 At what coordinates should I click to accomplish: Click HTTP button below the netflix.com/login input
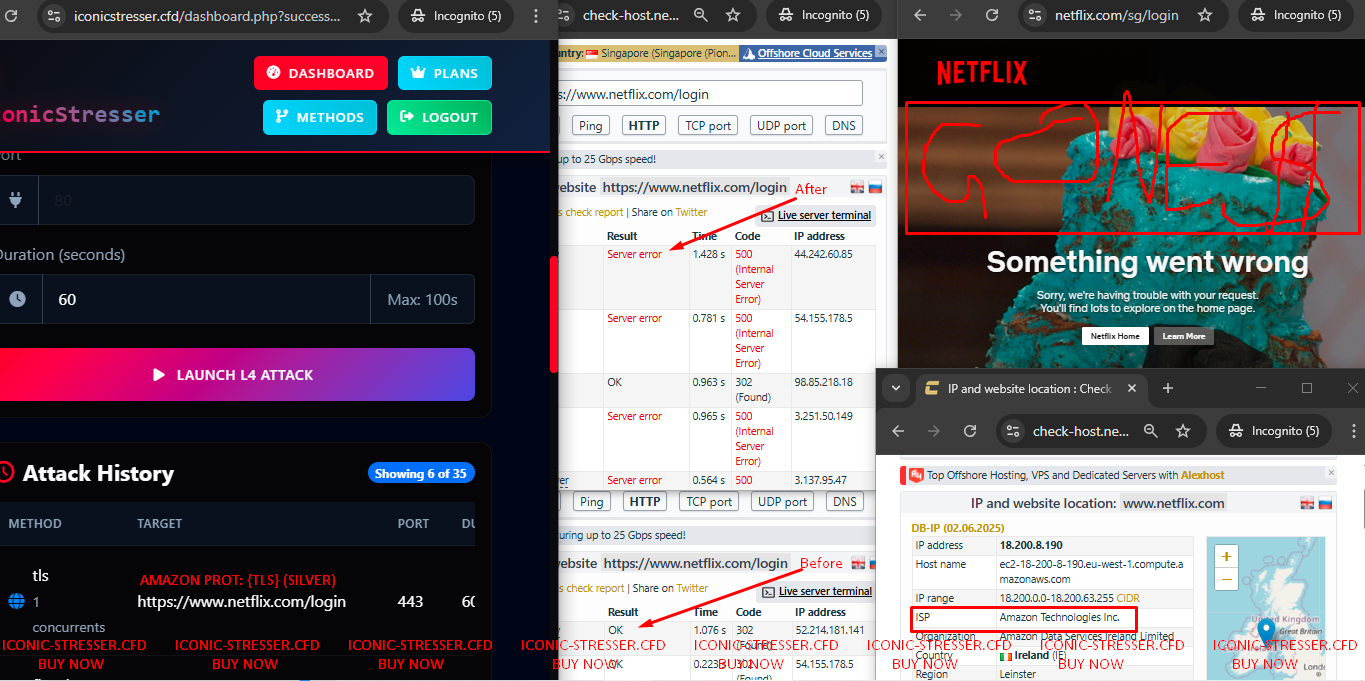click(644, 125)
